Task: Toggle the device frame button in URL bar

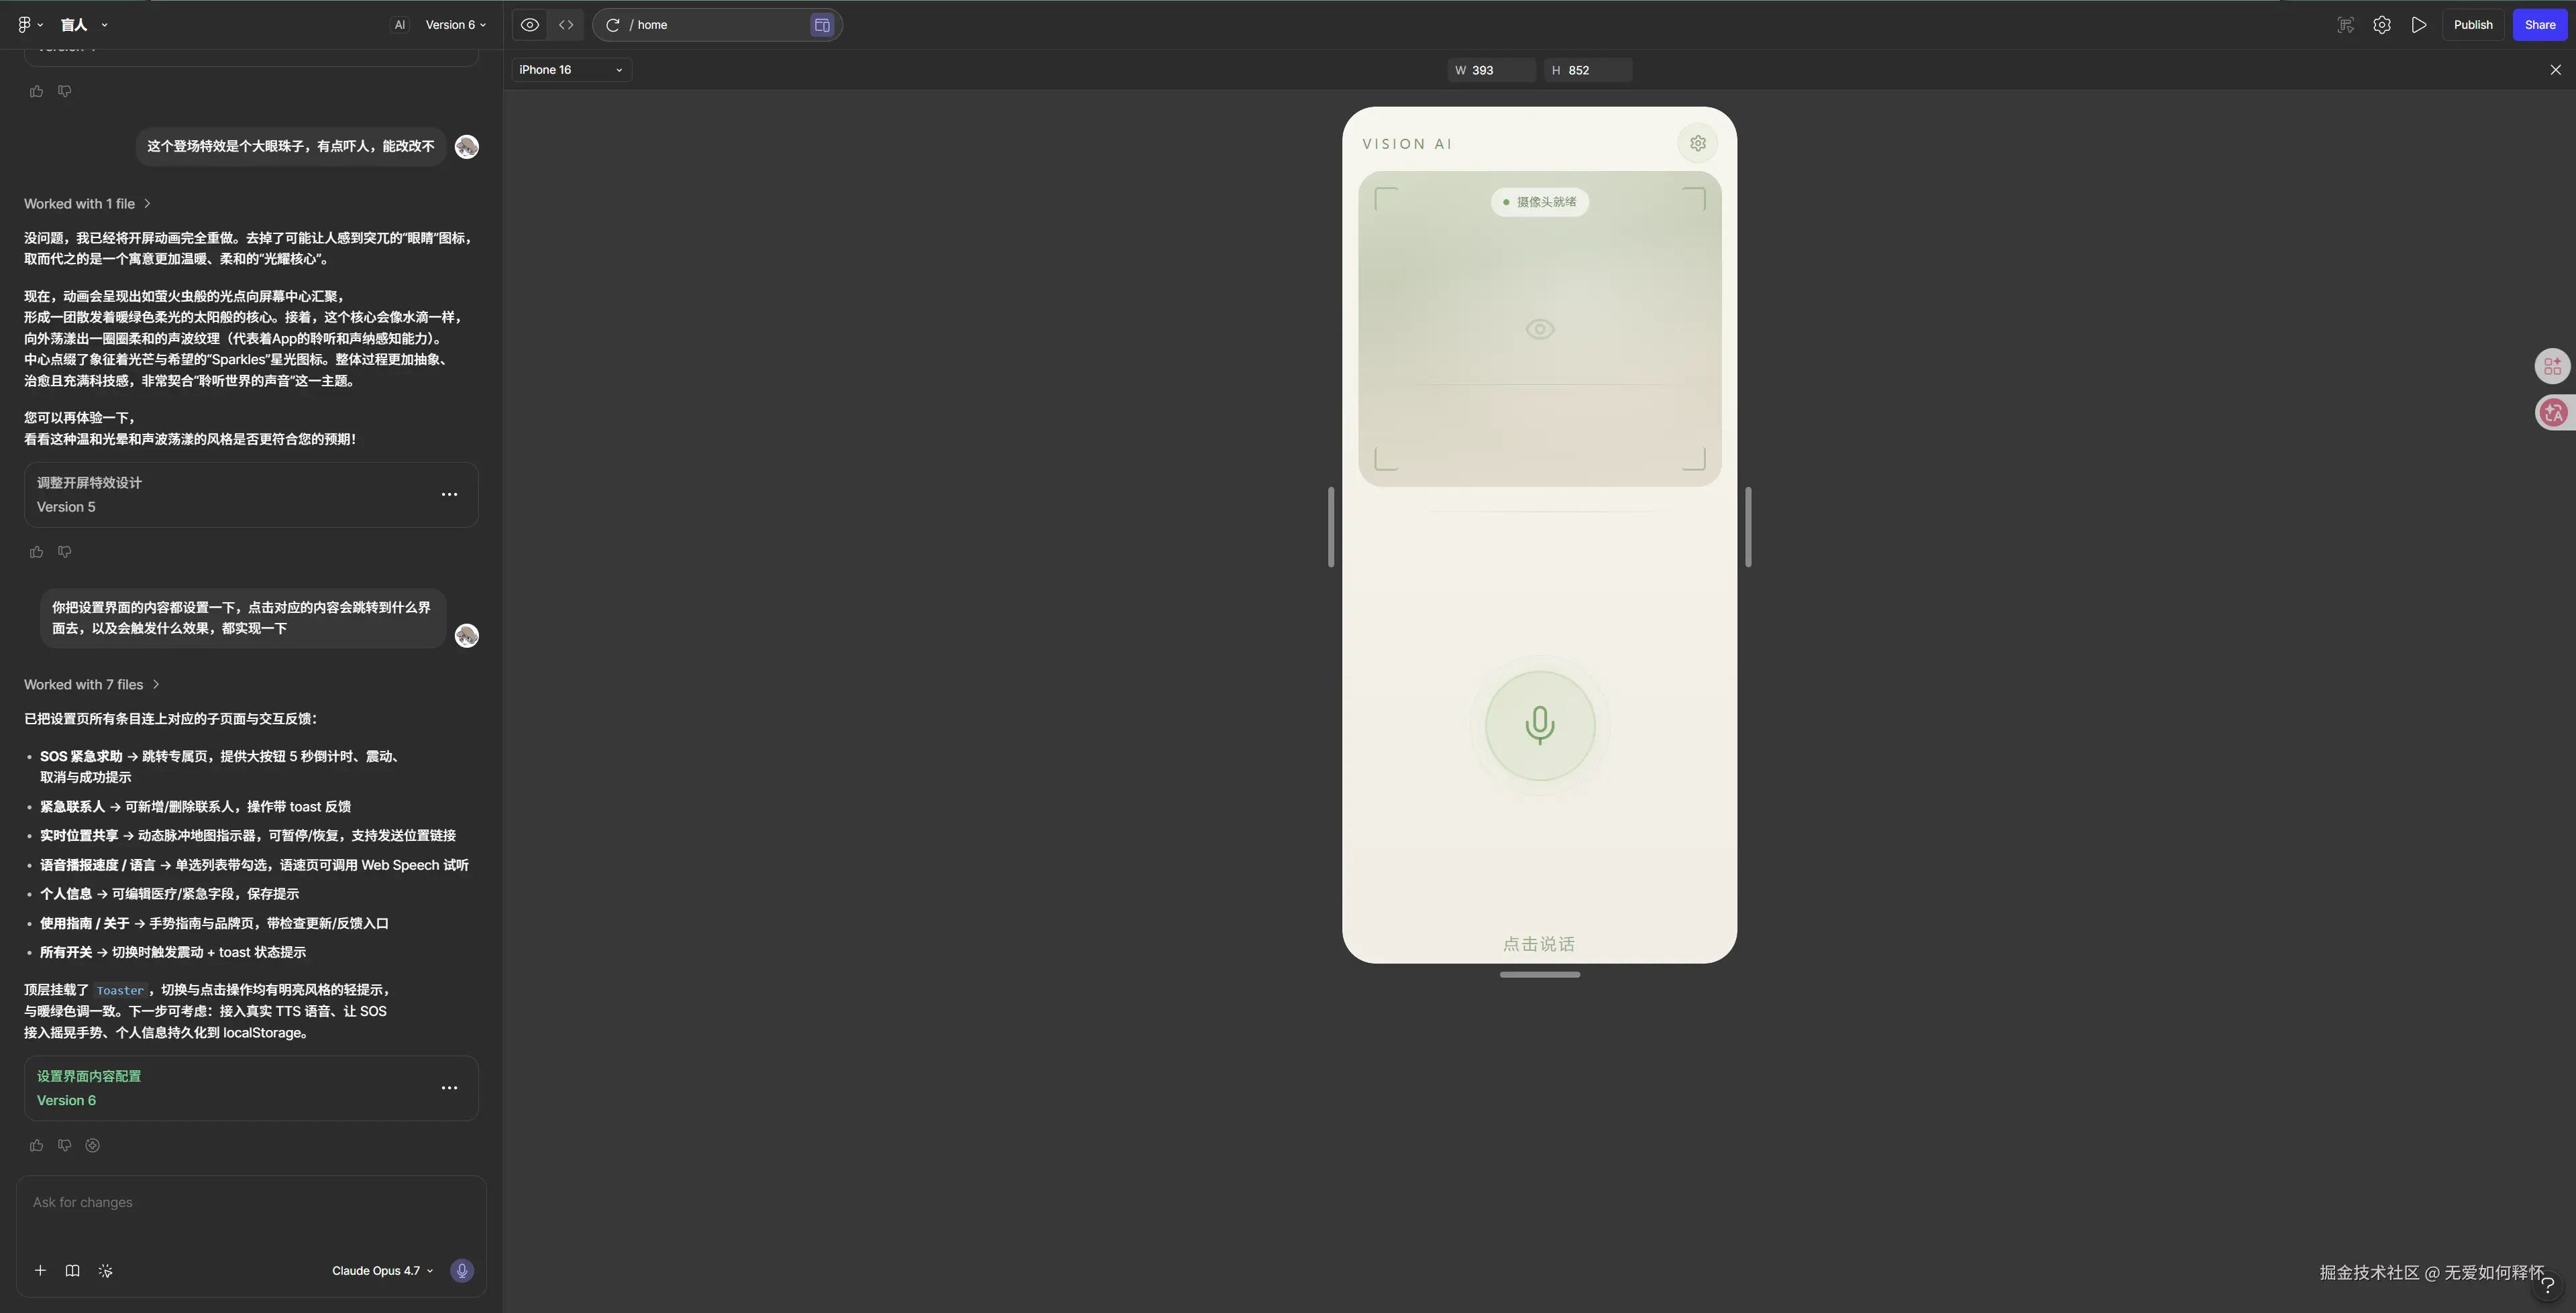Action: pyautogui.click(x=821, y=25)
